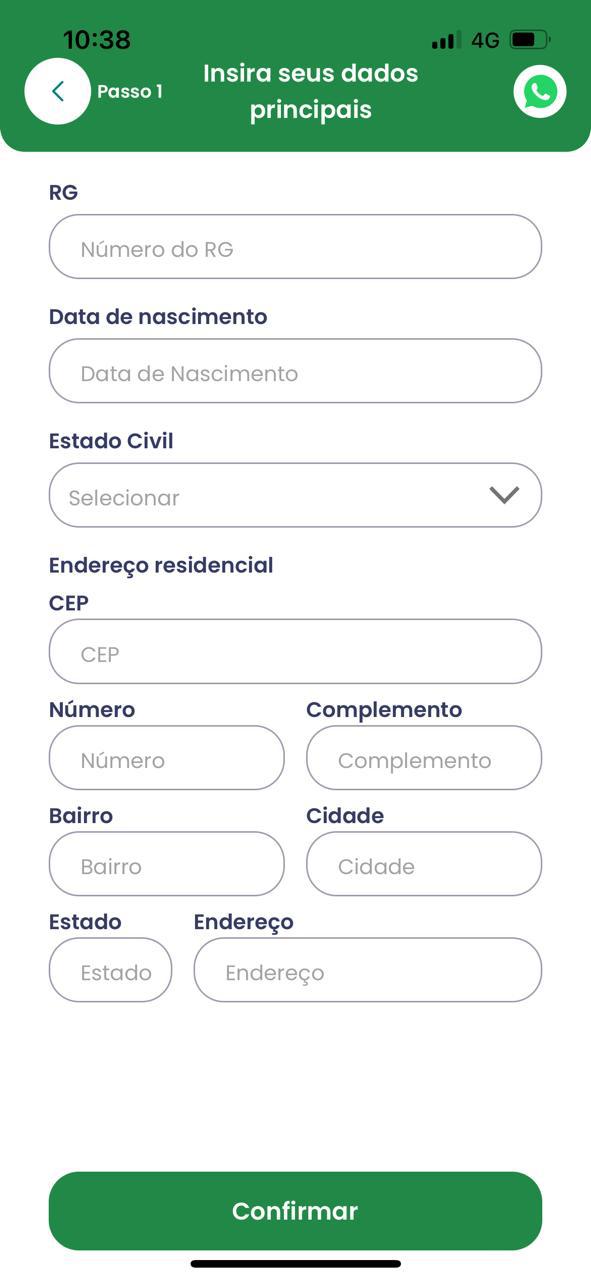Confirm the form with Confirmar button
The height and width of the screenshot is (1280, 591).
click(295, 1211)
